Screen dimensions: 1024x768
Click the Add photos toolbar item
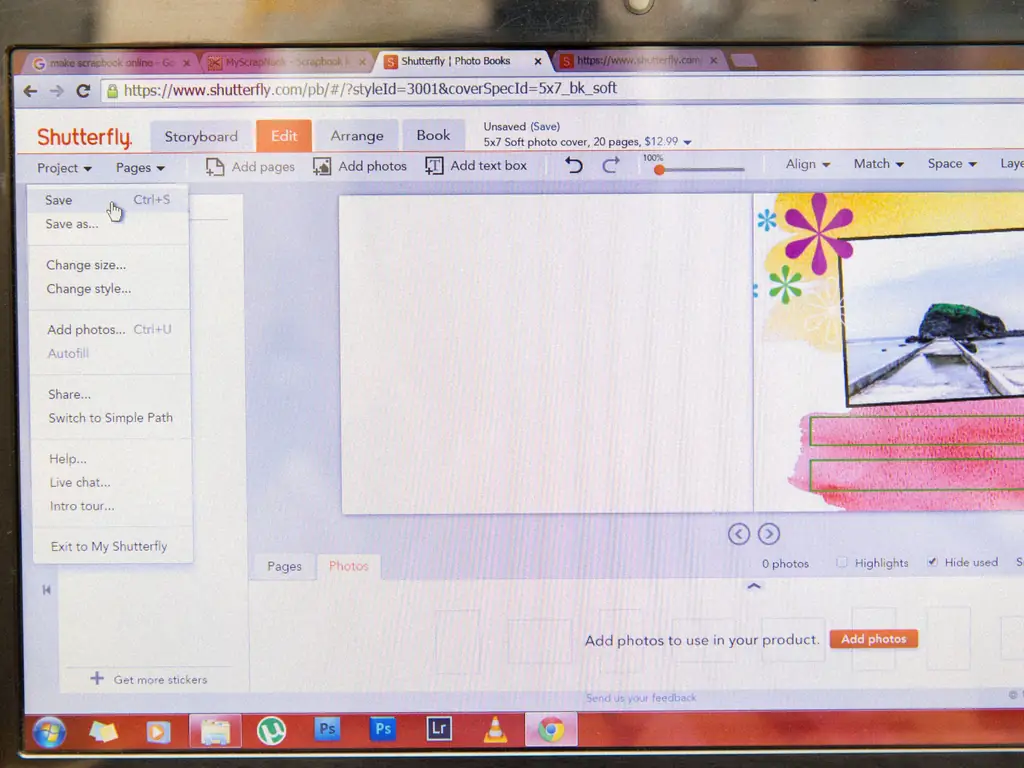click(360, 167)
